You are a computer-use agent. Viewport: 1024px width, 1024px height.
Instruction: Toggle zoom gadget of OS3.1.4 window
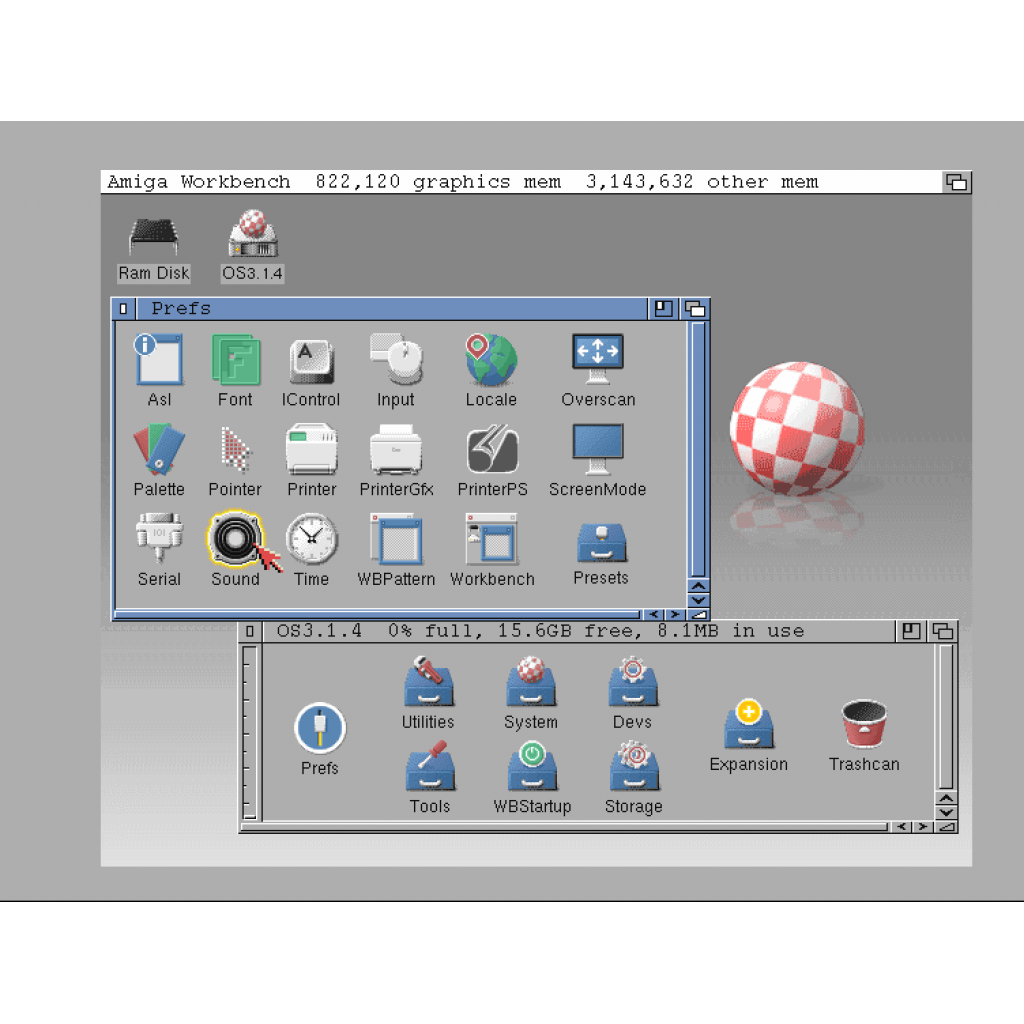pos(910,631)
